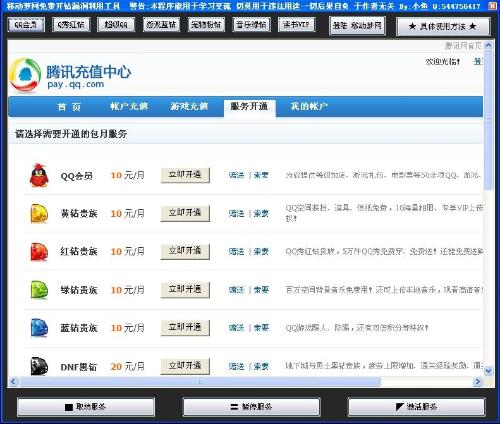Click the 20 元/月 price text
The image size is (500, 424).
point(128,366)
